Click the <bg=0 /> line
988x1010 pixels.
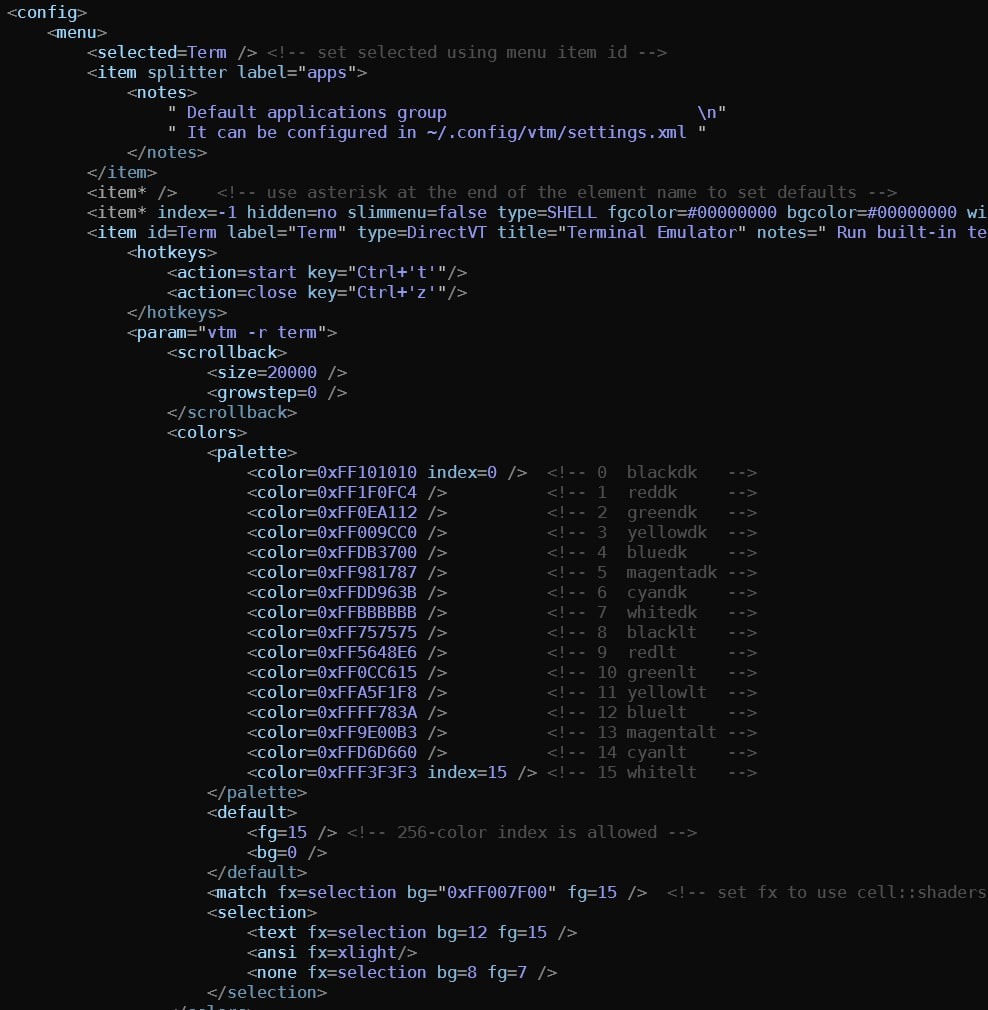[x=287, y=852]
